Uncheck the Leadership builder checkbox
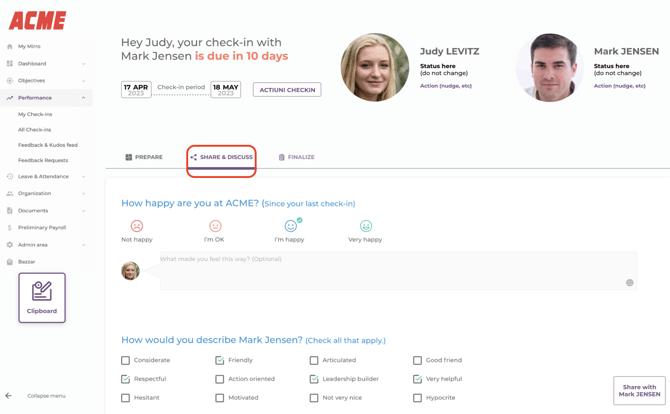This screenshot has height=414, width=670. coord(314,379)
